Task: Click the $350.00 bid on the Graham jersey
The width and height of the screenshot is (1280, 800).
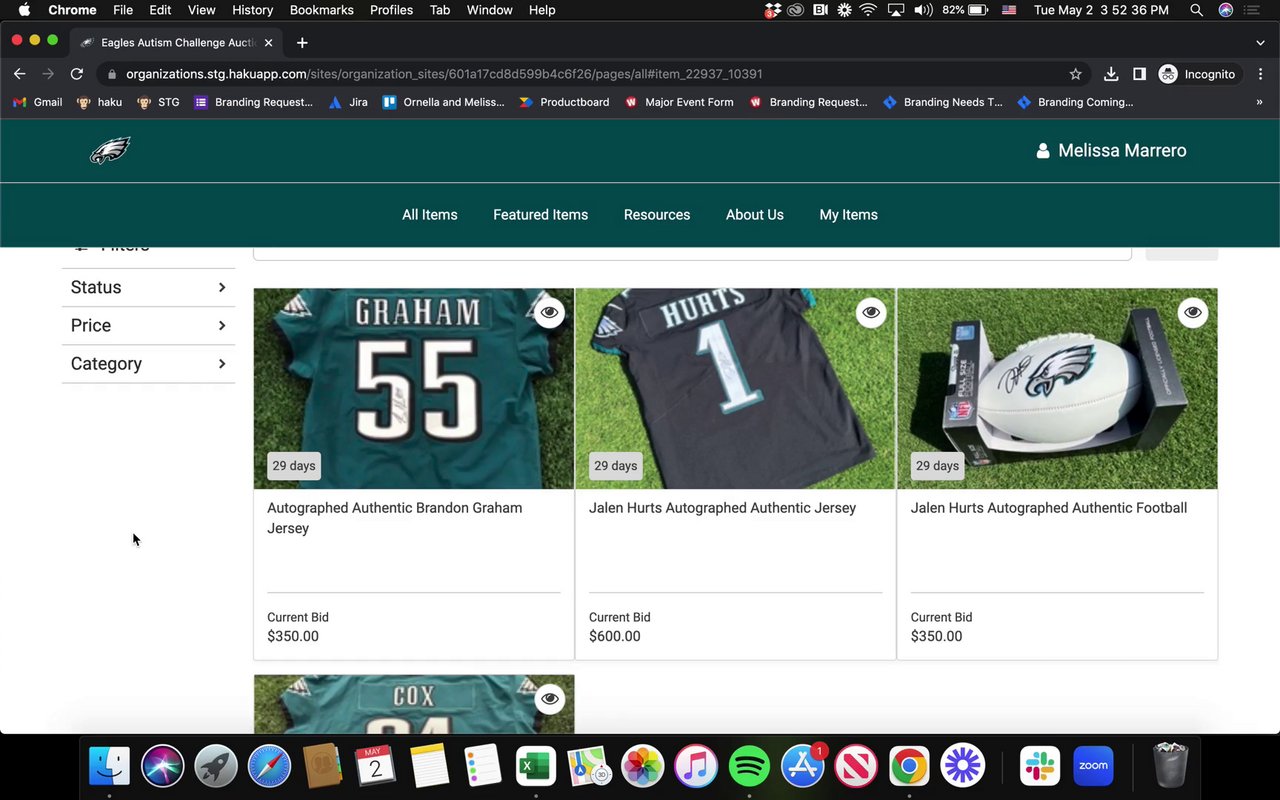Action: click(x=293, y=636)
